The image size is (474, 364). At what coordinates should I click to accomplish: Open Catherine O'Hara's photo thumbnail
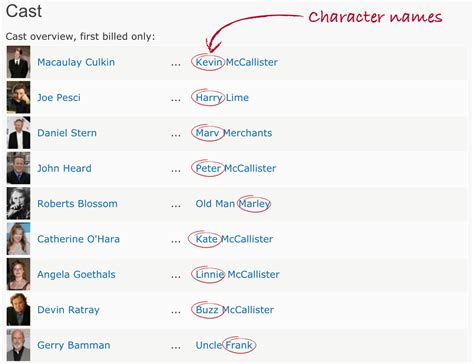pyautogui.click(x=18, y=239)
